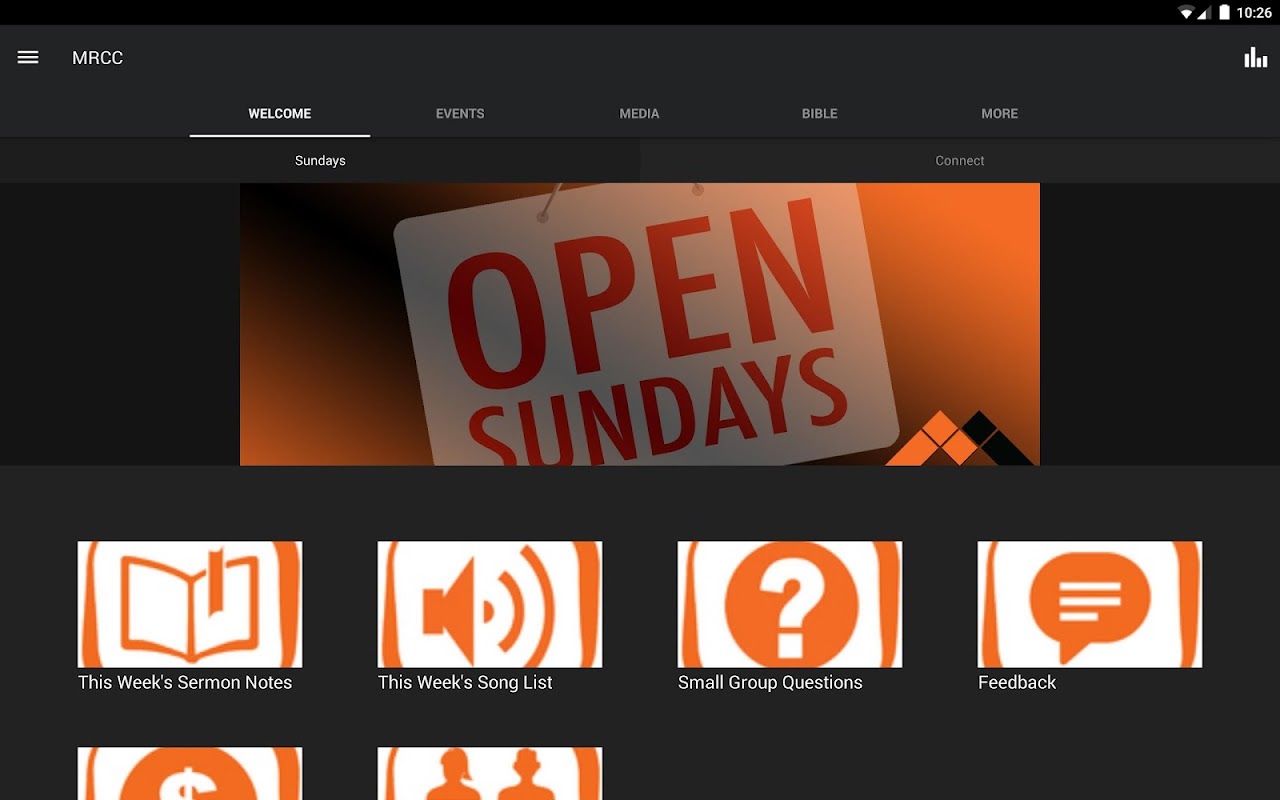
Task: Open Small Group Questions question-mark icon
Action: tap(790, 604)
